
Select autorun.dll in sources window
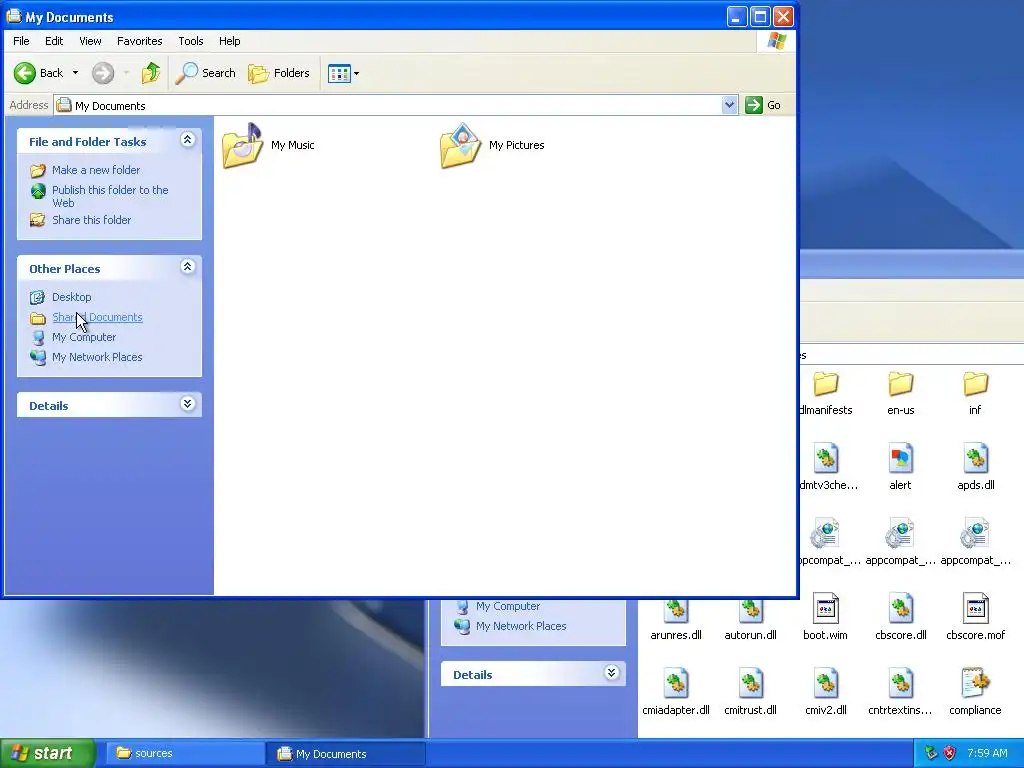point(750,620)
